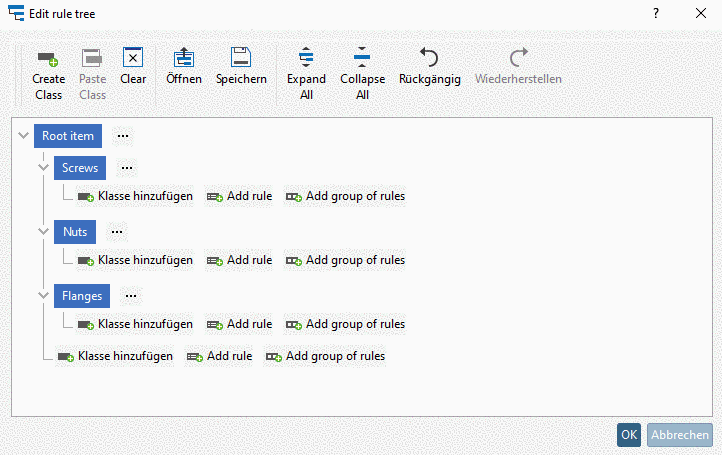Collapse the Flanges class chevron
Screen dimensions: 722x455
[44, 295]
